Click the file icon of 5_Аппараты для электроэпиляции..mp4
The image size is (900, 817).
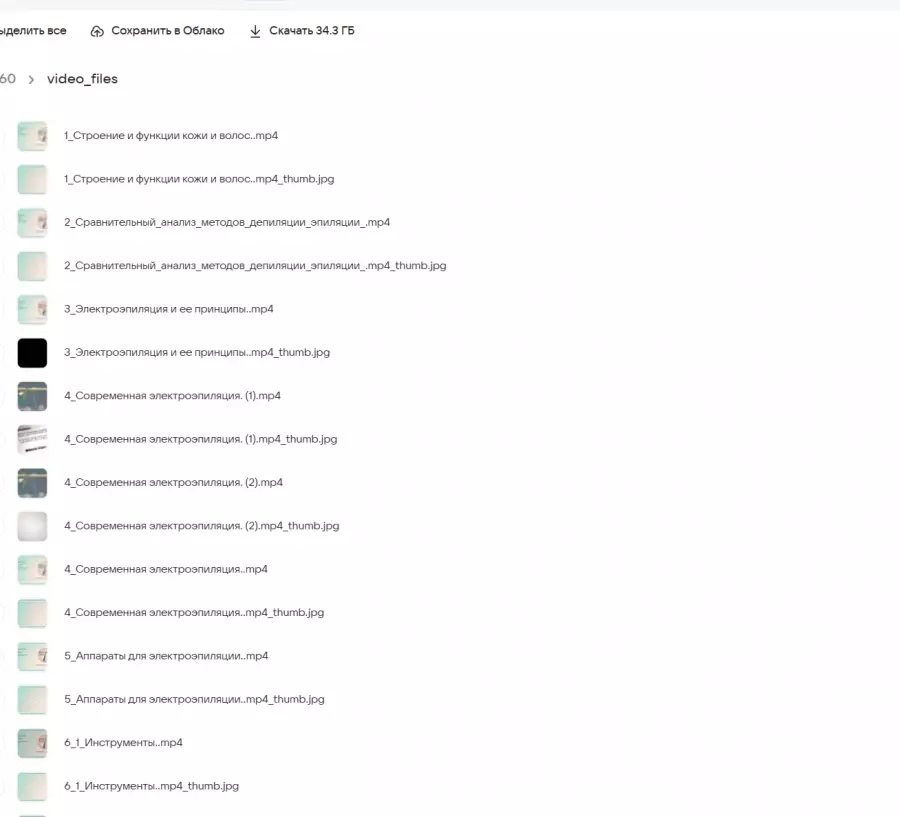click(x=32, y=656)
